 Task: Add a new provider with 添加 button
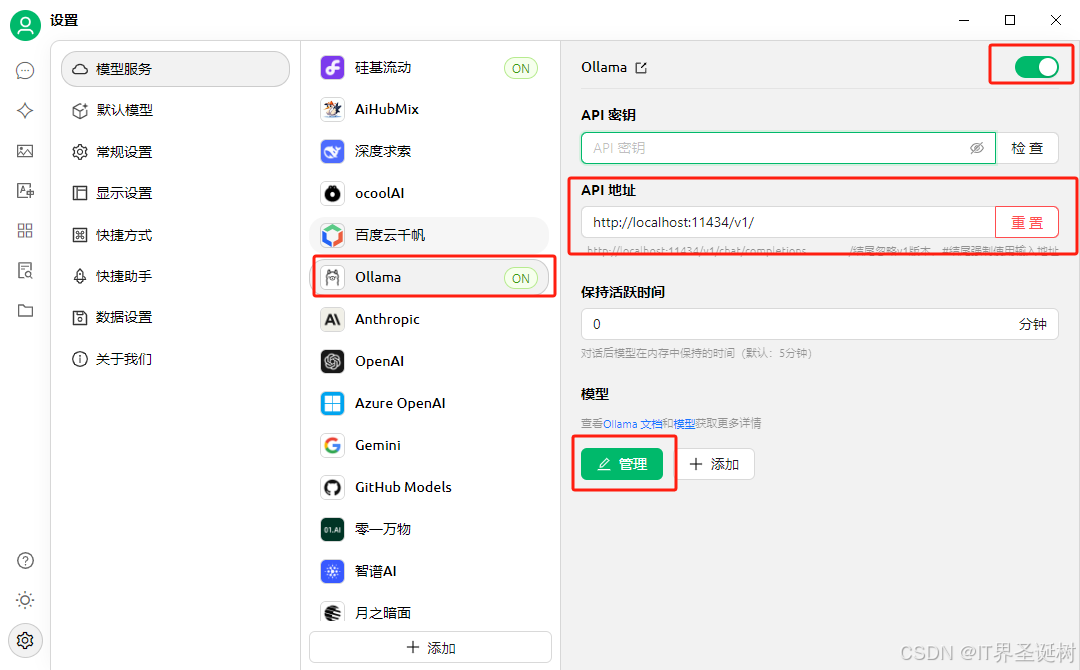pos(430,647)
